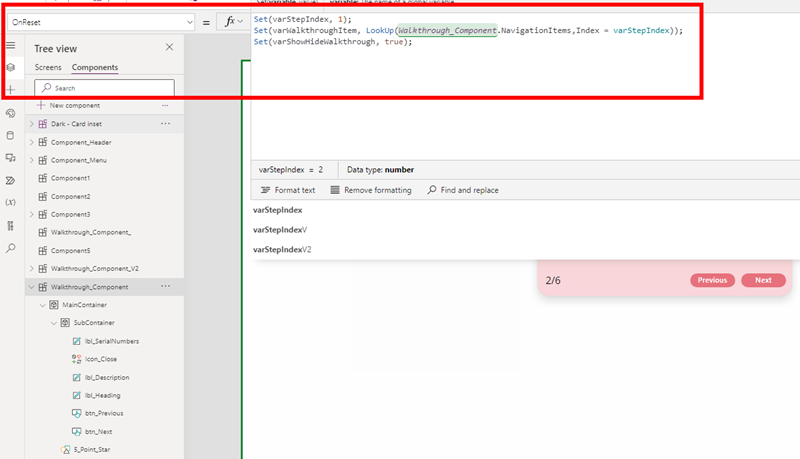Open the Advanced tools icon in left rail
800x459 pixels.
(11, 225)
